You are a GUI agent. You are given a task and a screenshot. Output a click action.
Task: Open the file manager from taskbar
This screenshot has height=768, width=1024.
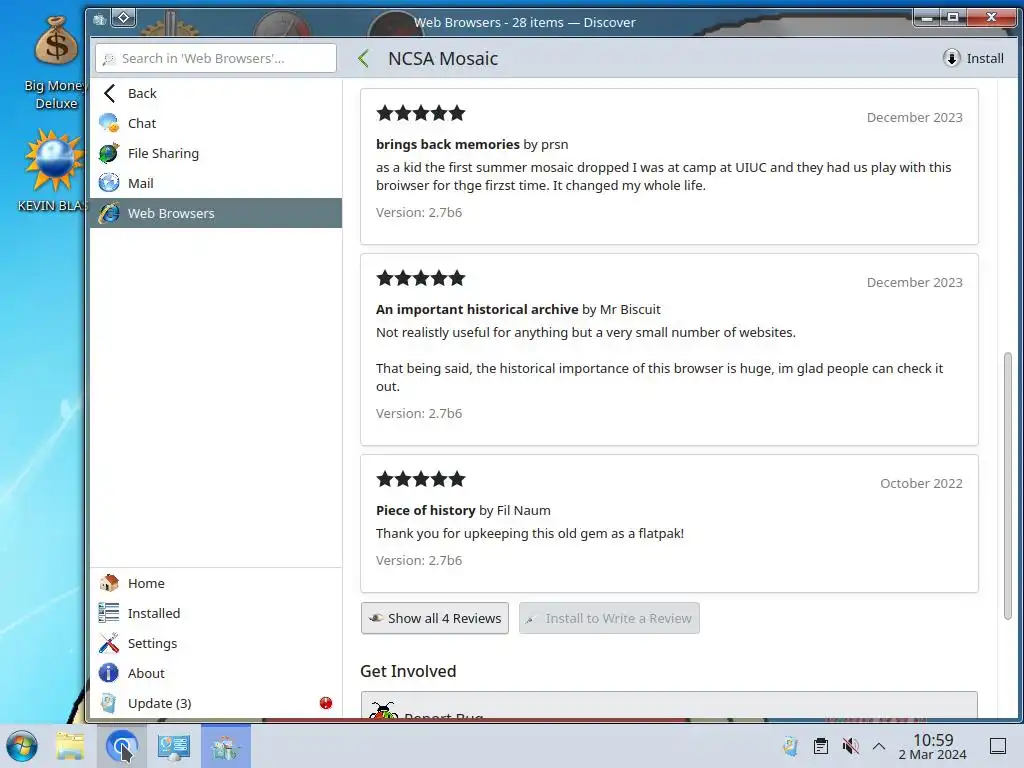point(70,746)
